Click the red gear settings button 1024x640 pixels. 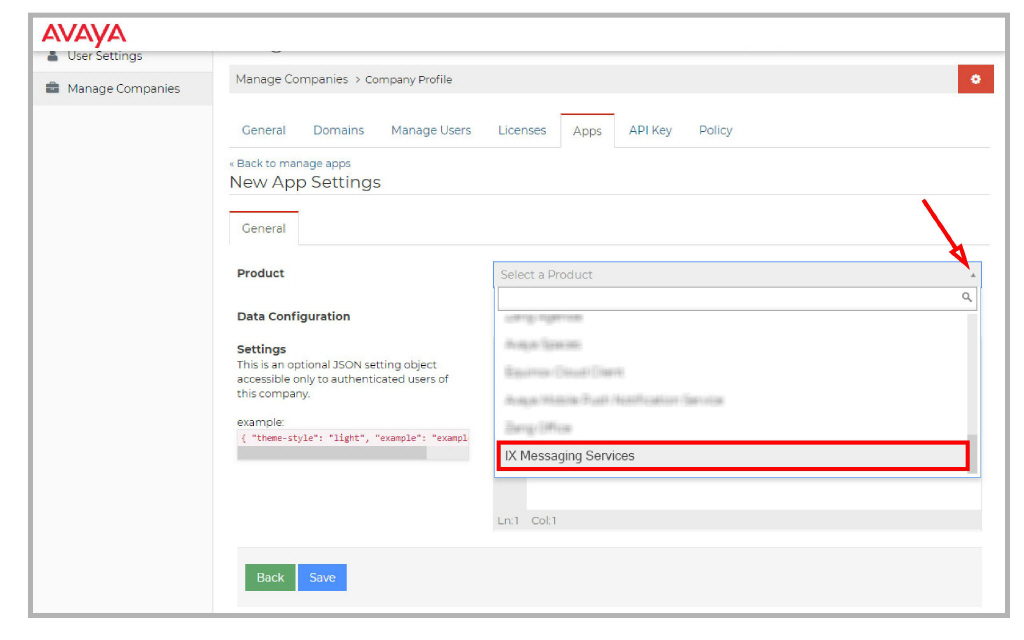[x=976, y=79]
